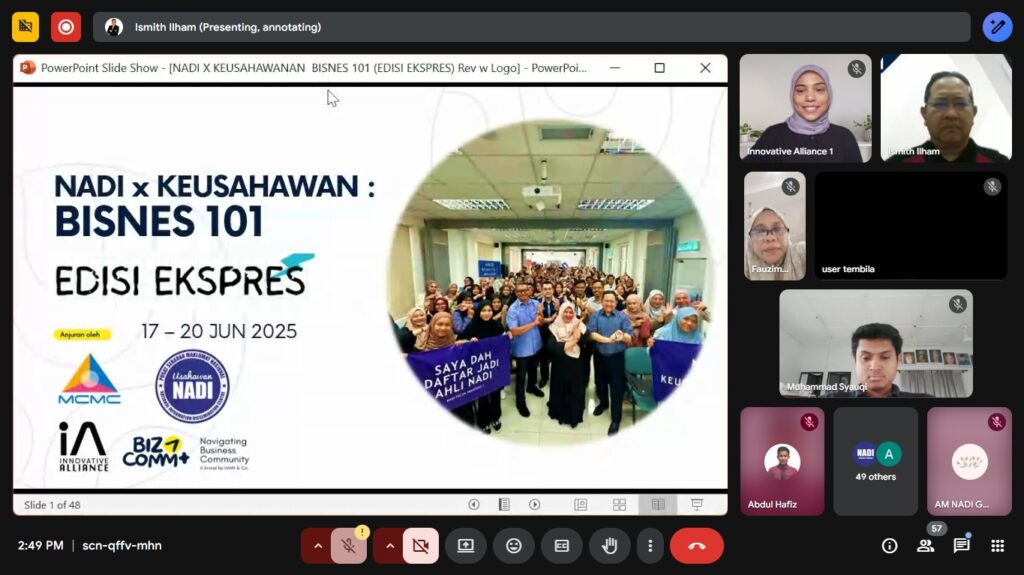Select Fauzim participant video tile
The image size is (1024, 575).
775,226
